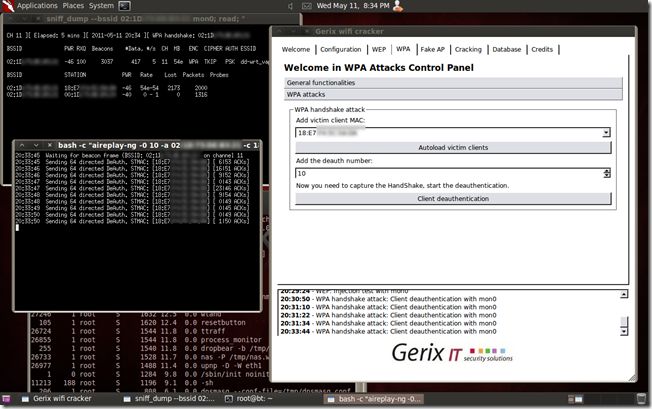This screenshot has width=652, height=409.
Task: Click the victim client MAC field
Action: coord(449,133)
